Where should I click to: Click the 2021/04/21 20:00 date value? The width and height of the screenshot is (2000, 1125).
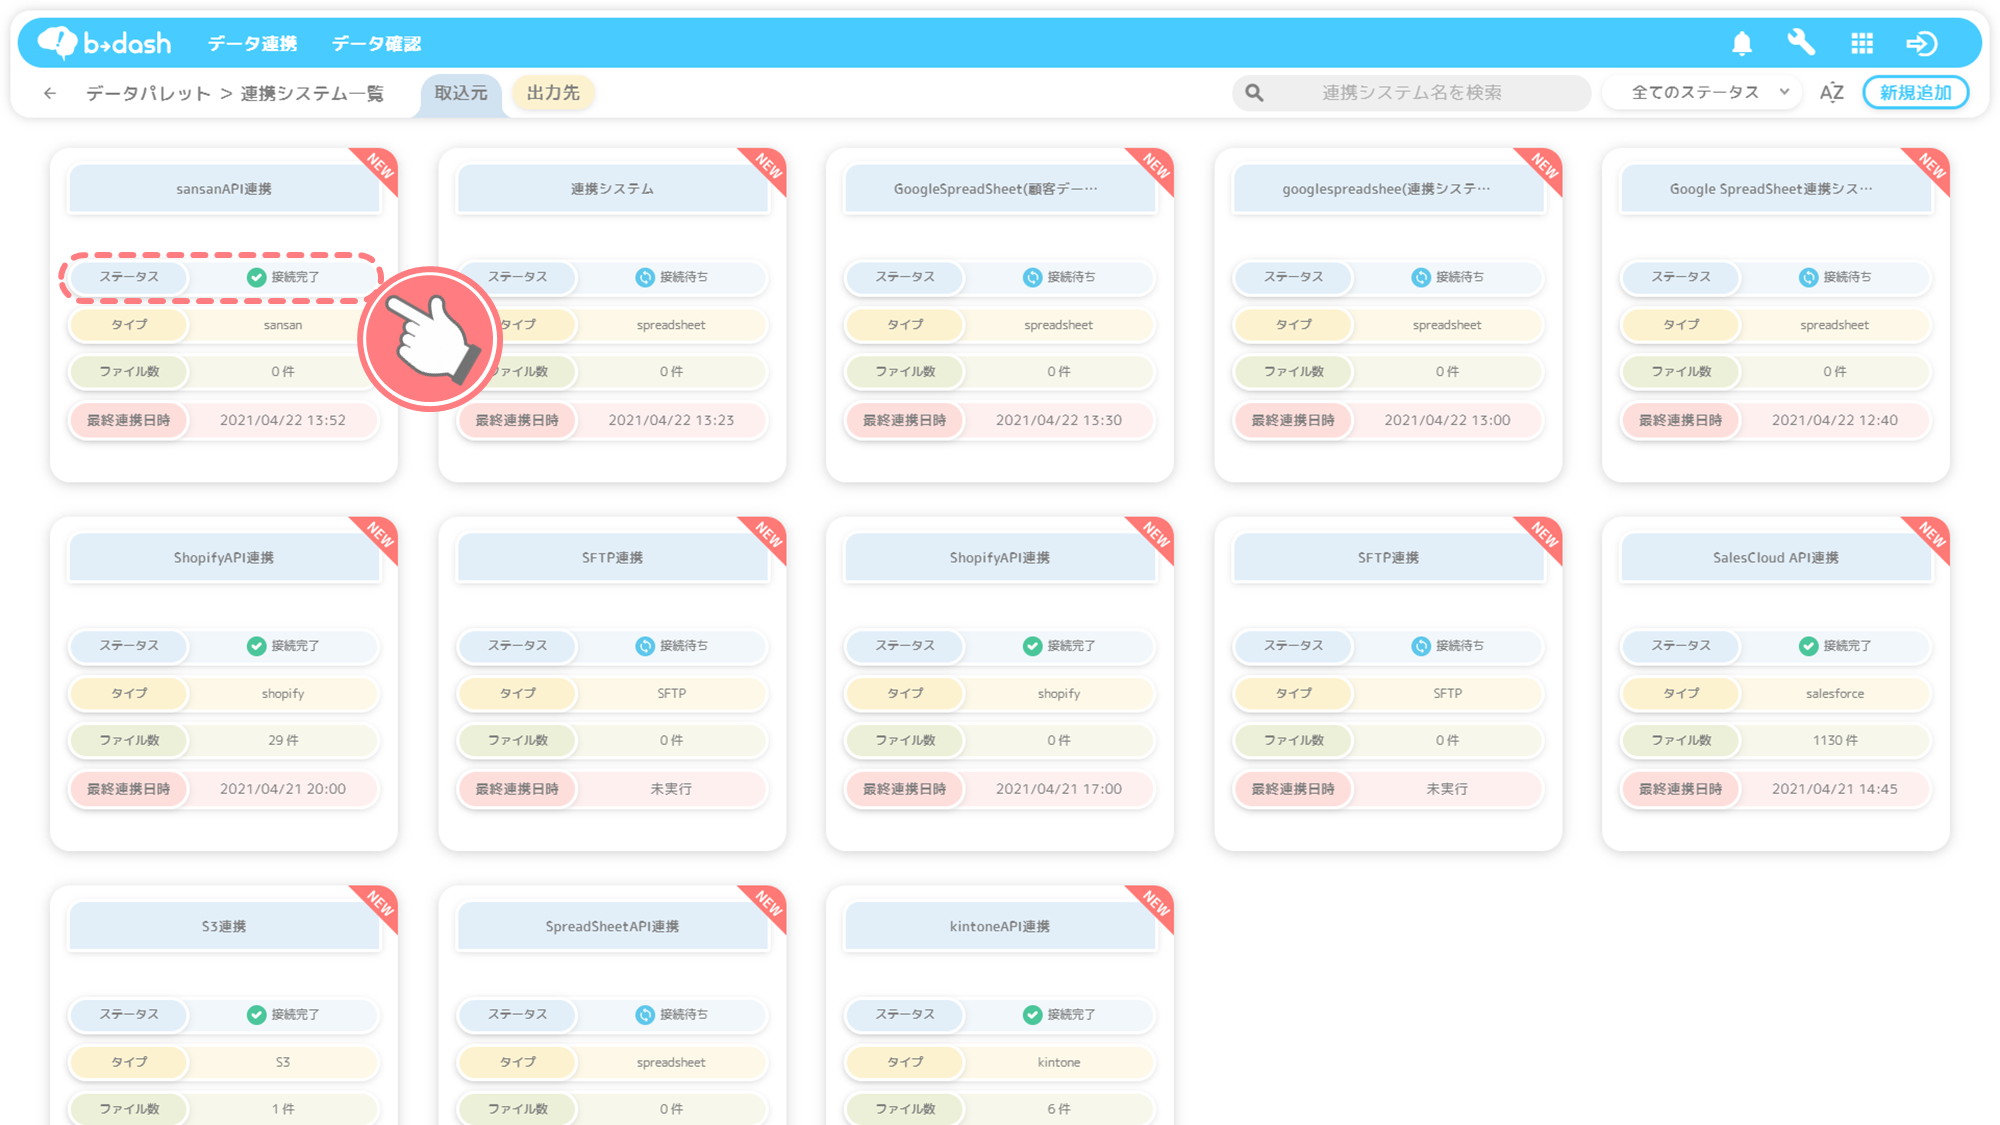(x=283, y=790)
